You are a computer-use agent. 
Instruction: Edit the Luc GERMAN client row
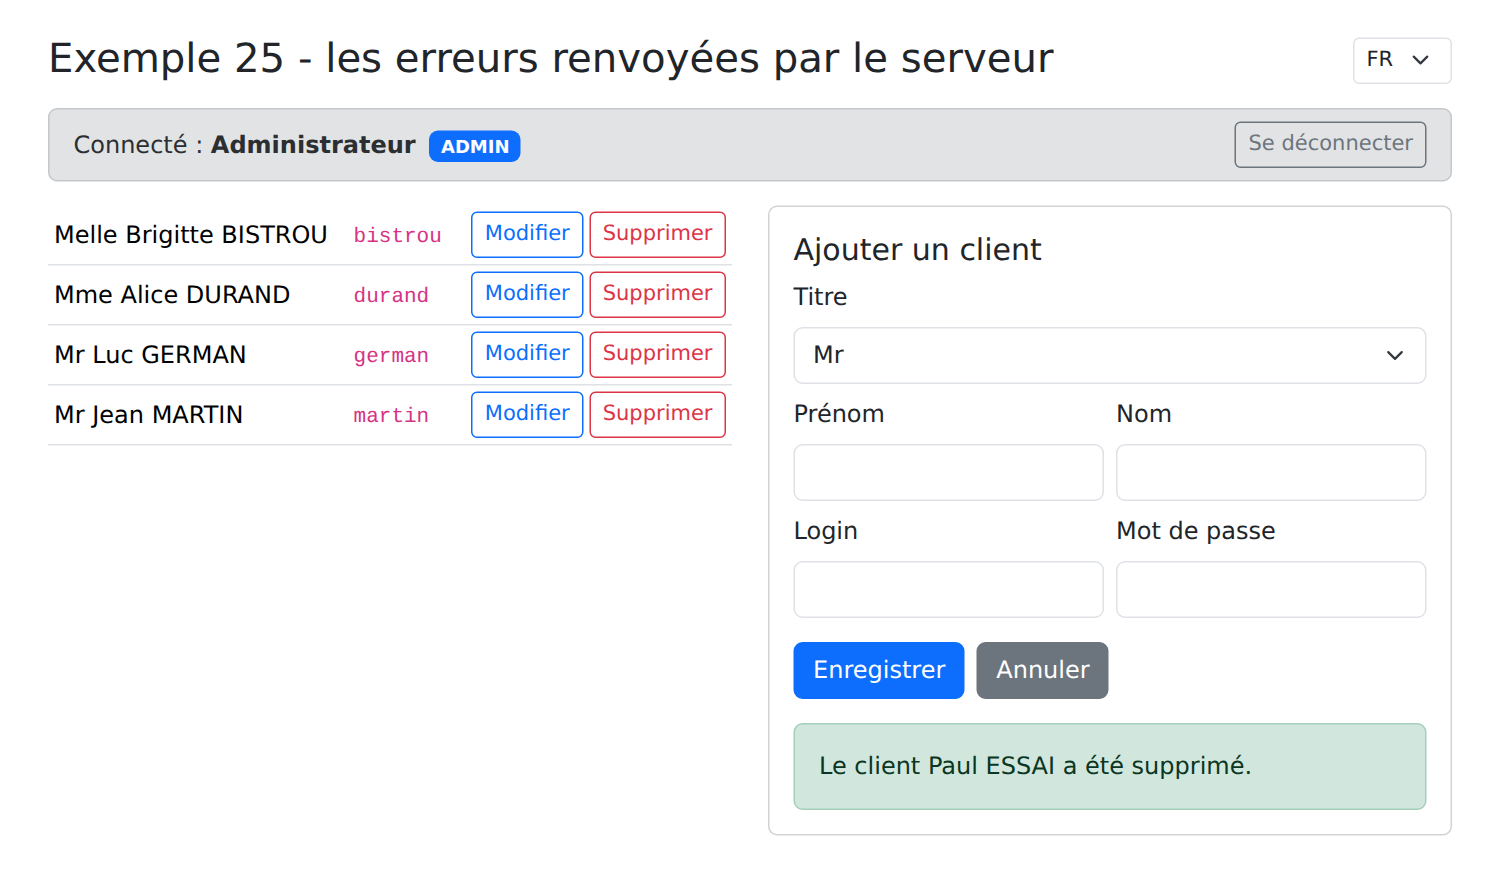tap(527, 354)
